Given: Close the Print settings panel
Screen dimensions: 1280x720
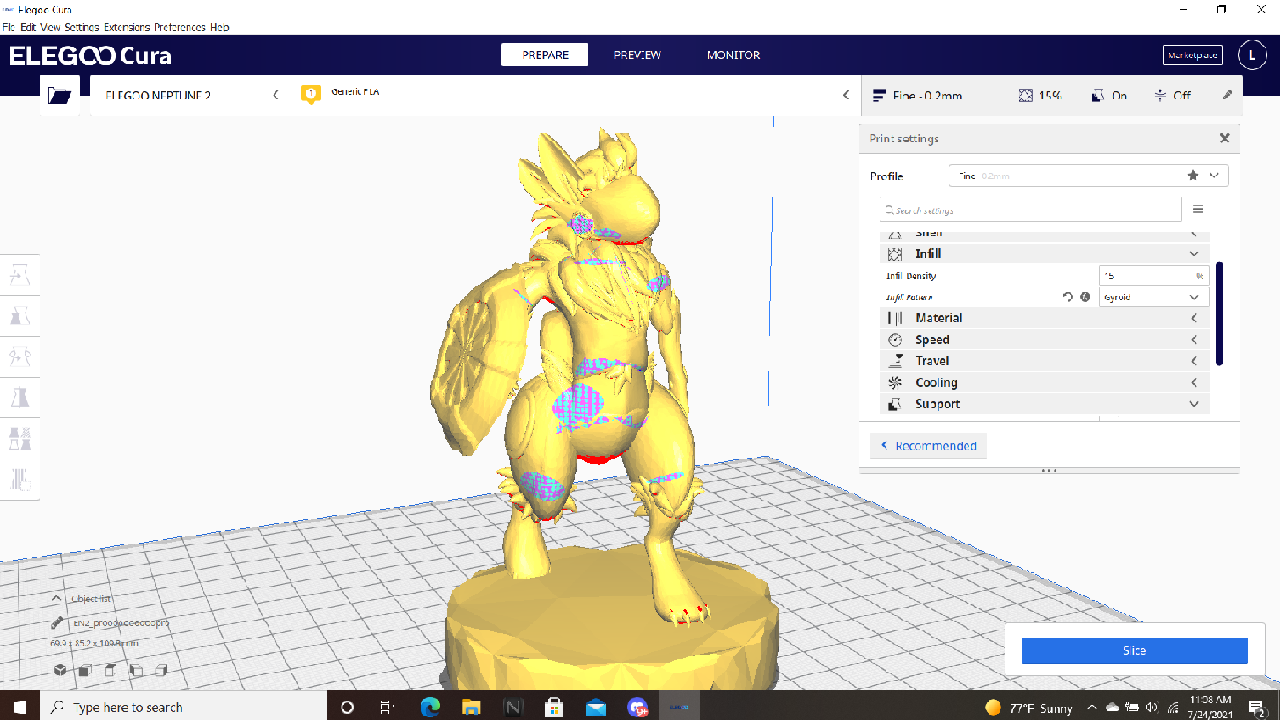Looking at the screenshot, I should pos(1224,138).
